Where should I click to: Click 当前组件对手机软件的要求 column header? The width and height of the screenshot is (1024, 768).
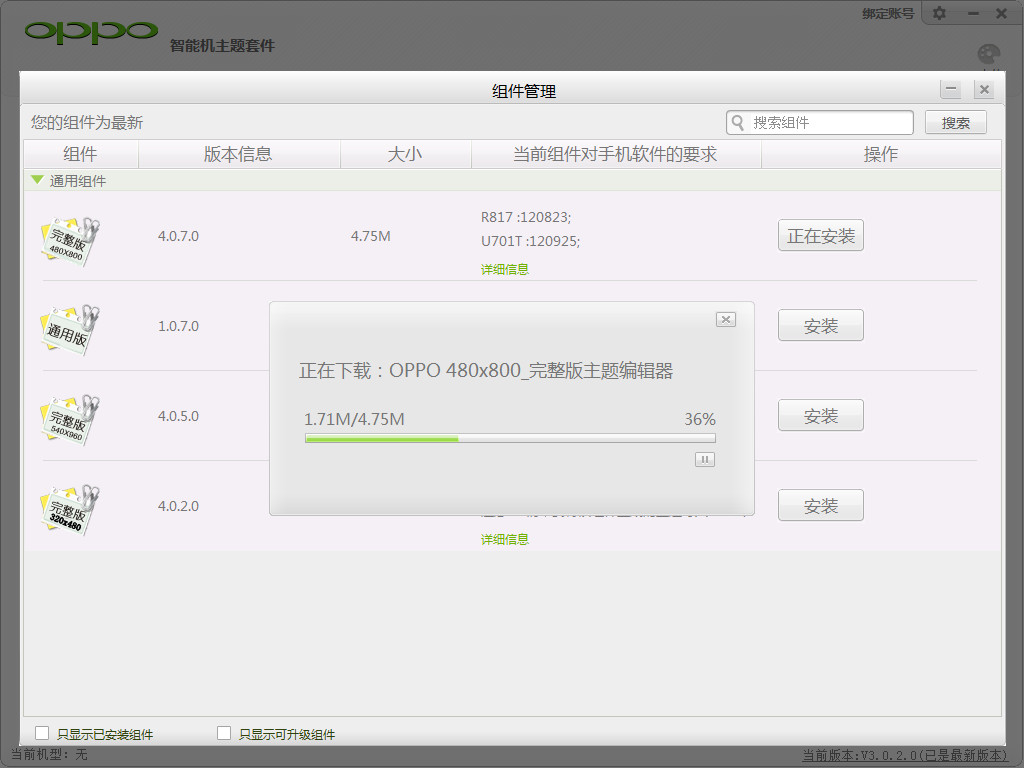coord(615,154)
